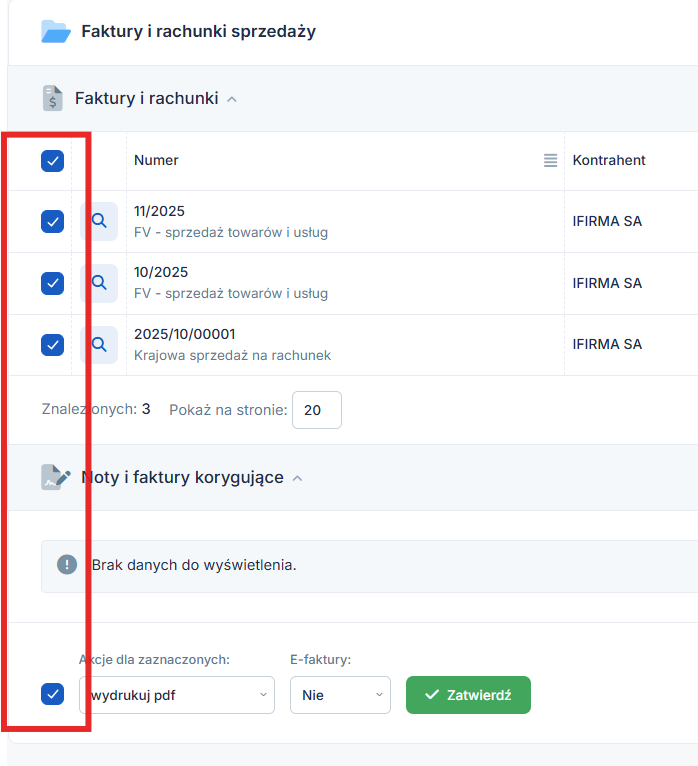Open preview of invoice 11/2025
The width and height of the screenshot is (698, 766).
click(x=99, y=221)
